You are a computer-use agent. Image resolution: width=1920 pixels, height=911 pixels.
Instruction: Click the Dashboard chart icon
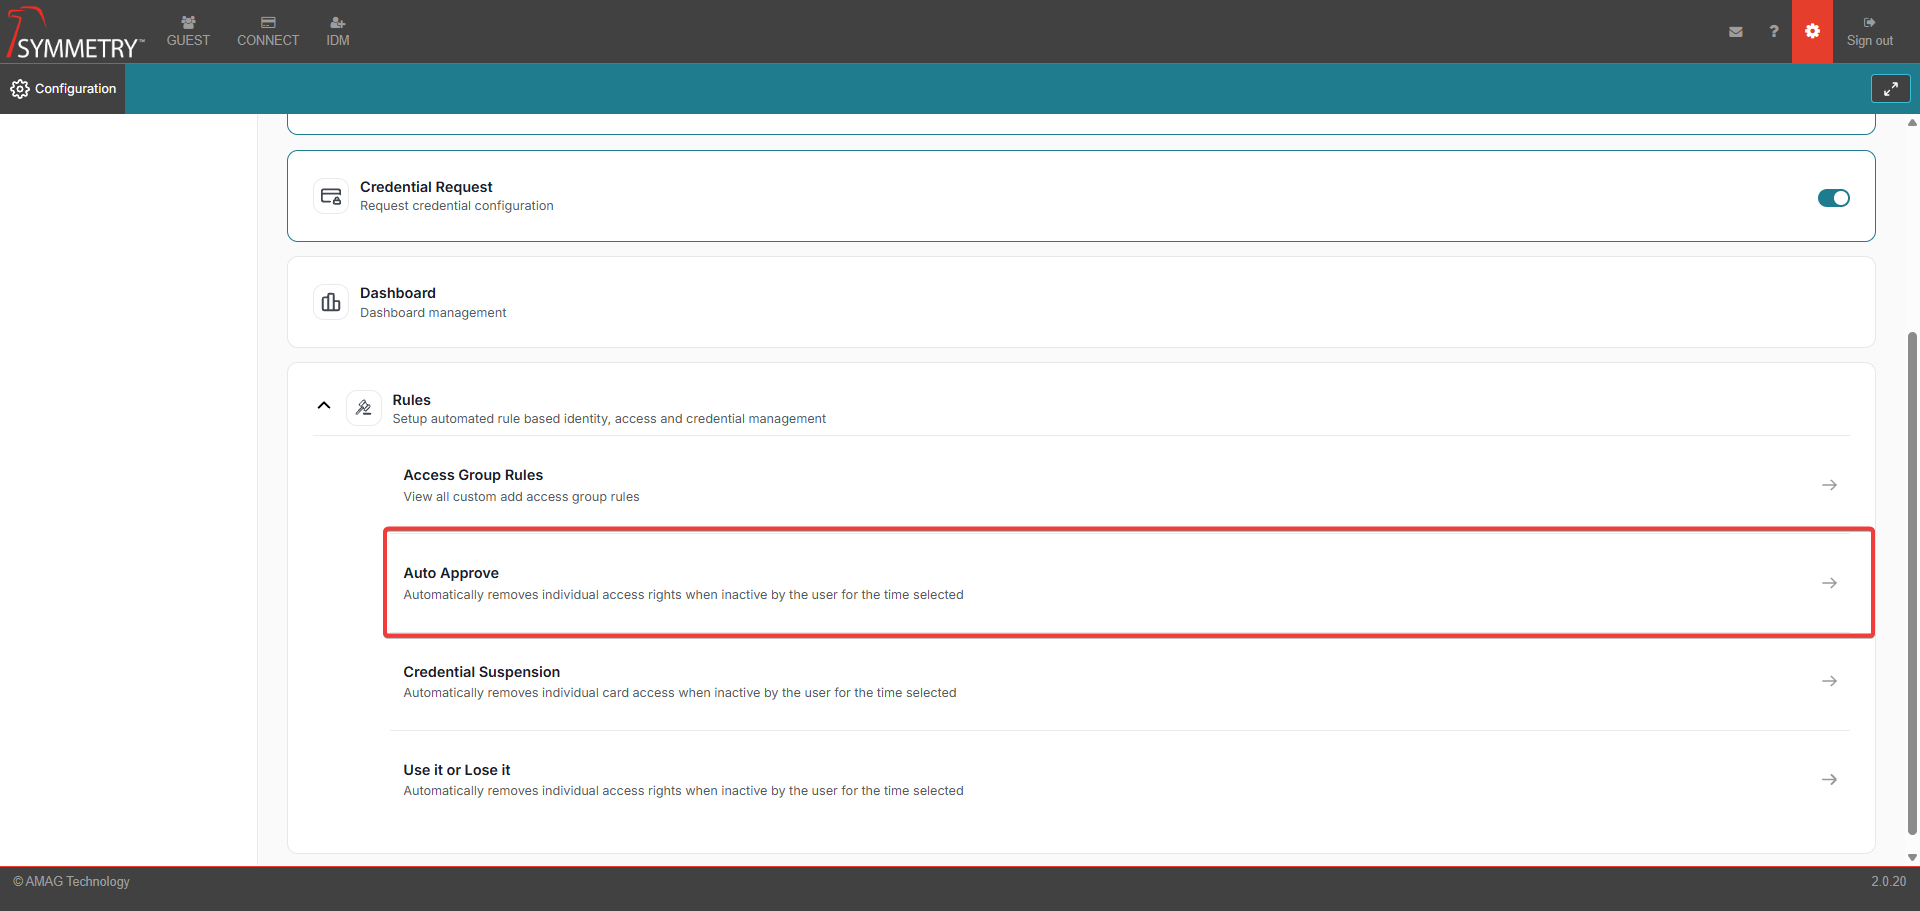(331, 302)
